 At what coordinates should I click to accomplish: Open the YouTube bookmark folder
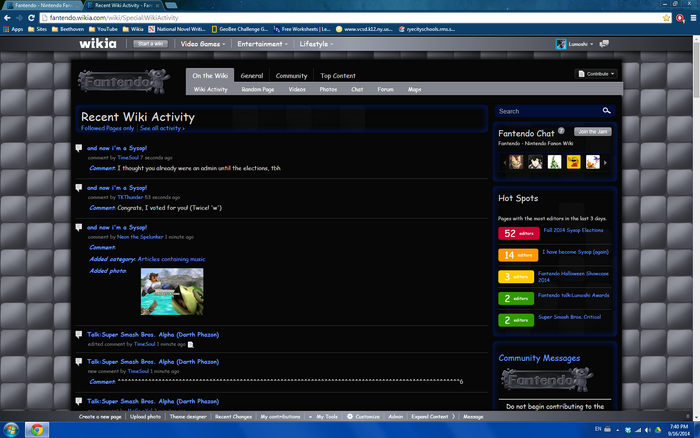(x=103, y=29)
